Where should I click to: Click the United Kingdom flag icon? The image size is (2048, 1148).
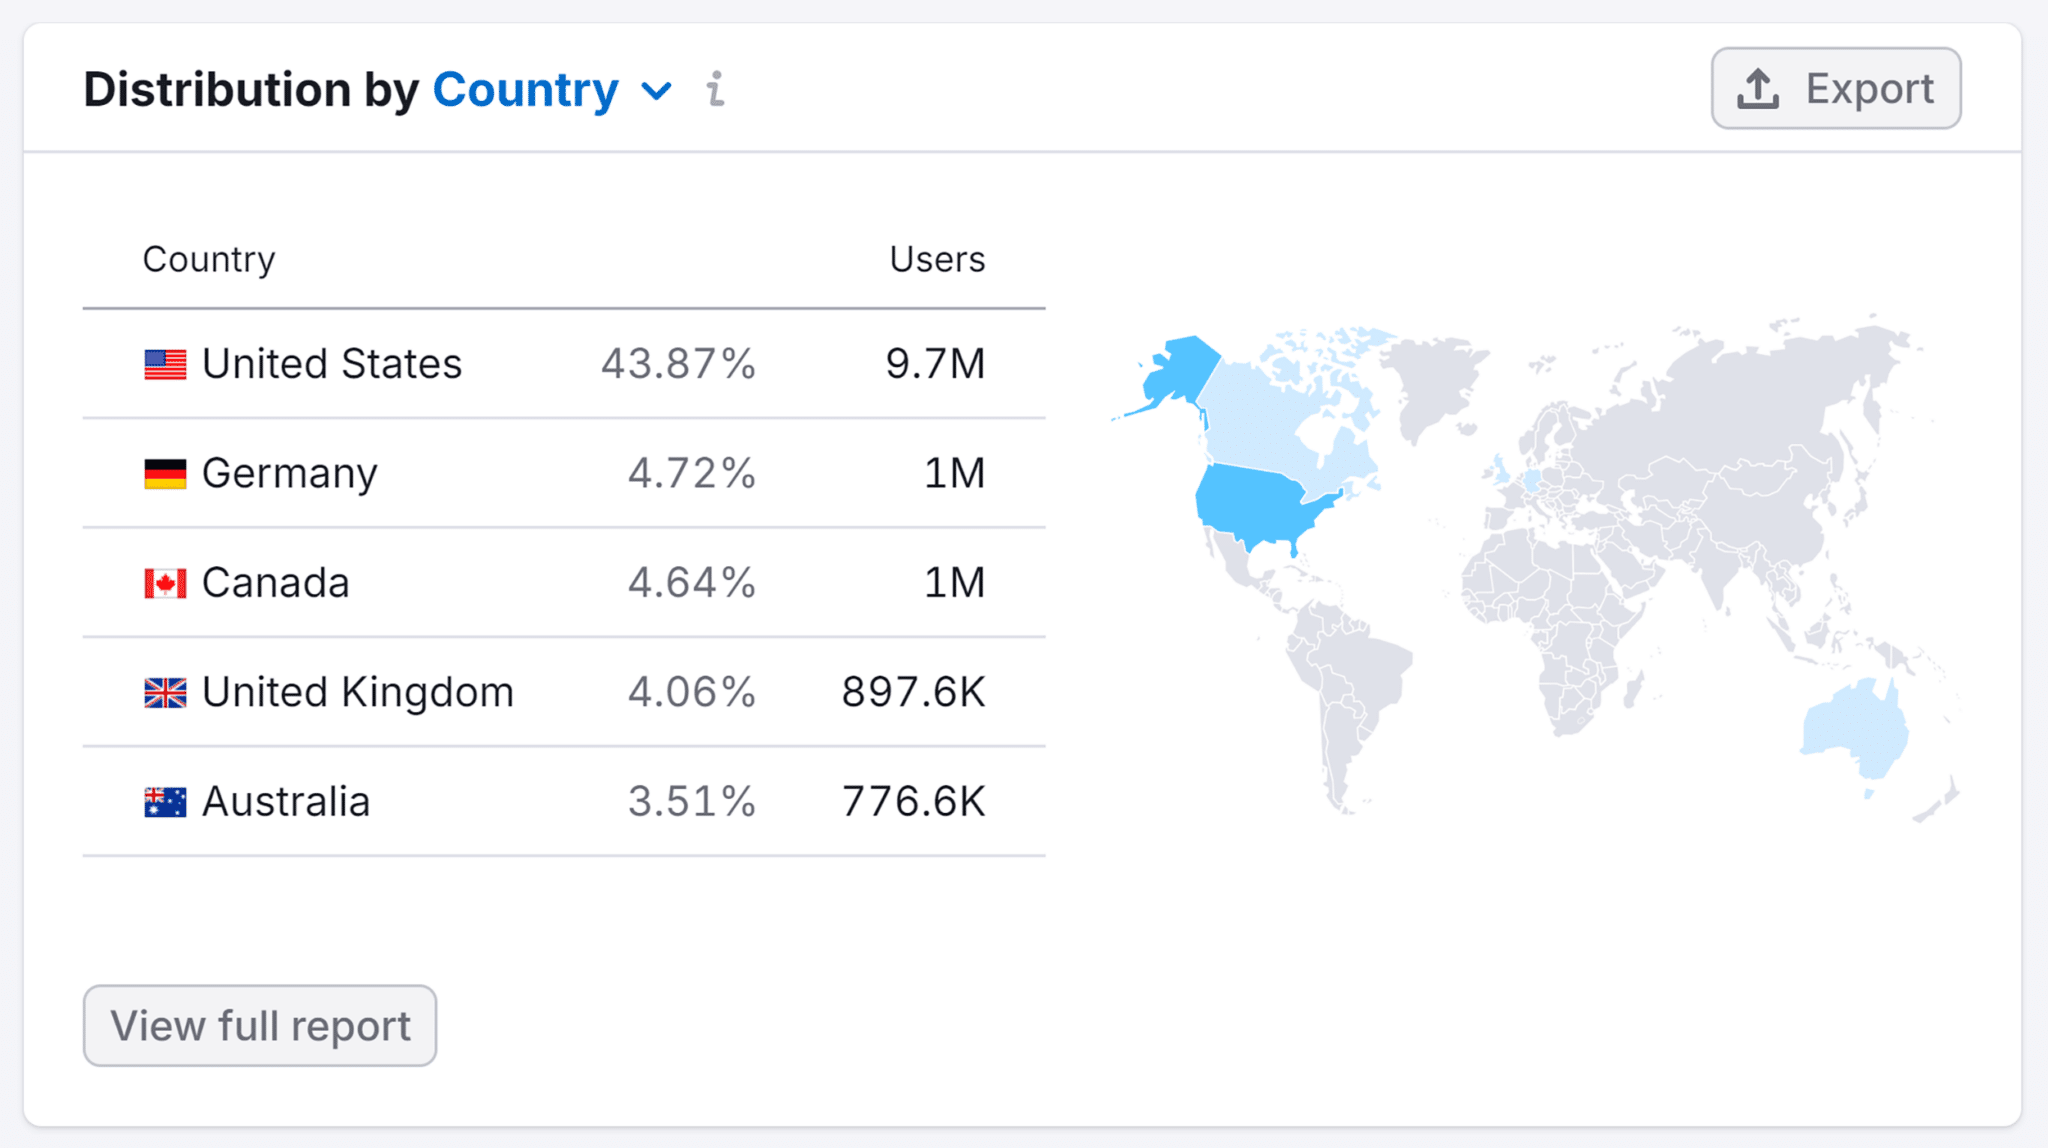pos(165,692)
